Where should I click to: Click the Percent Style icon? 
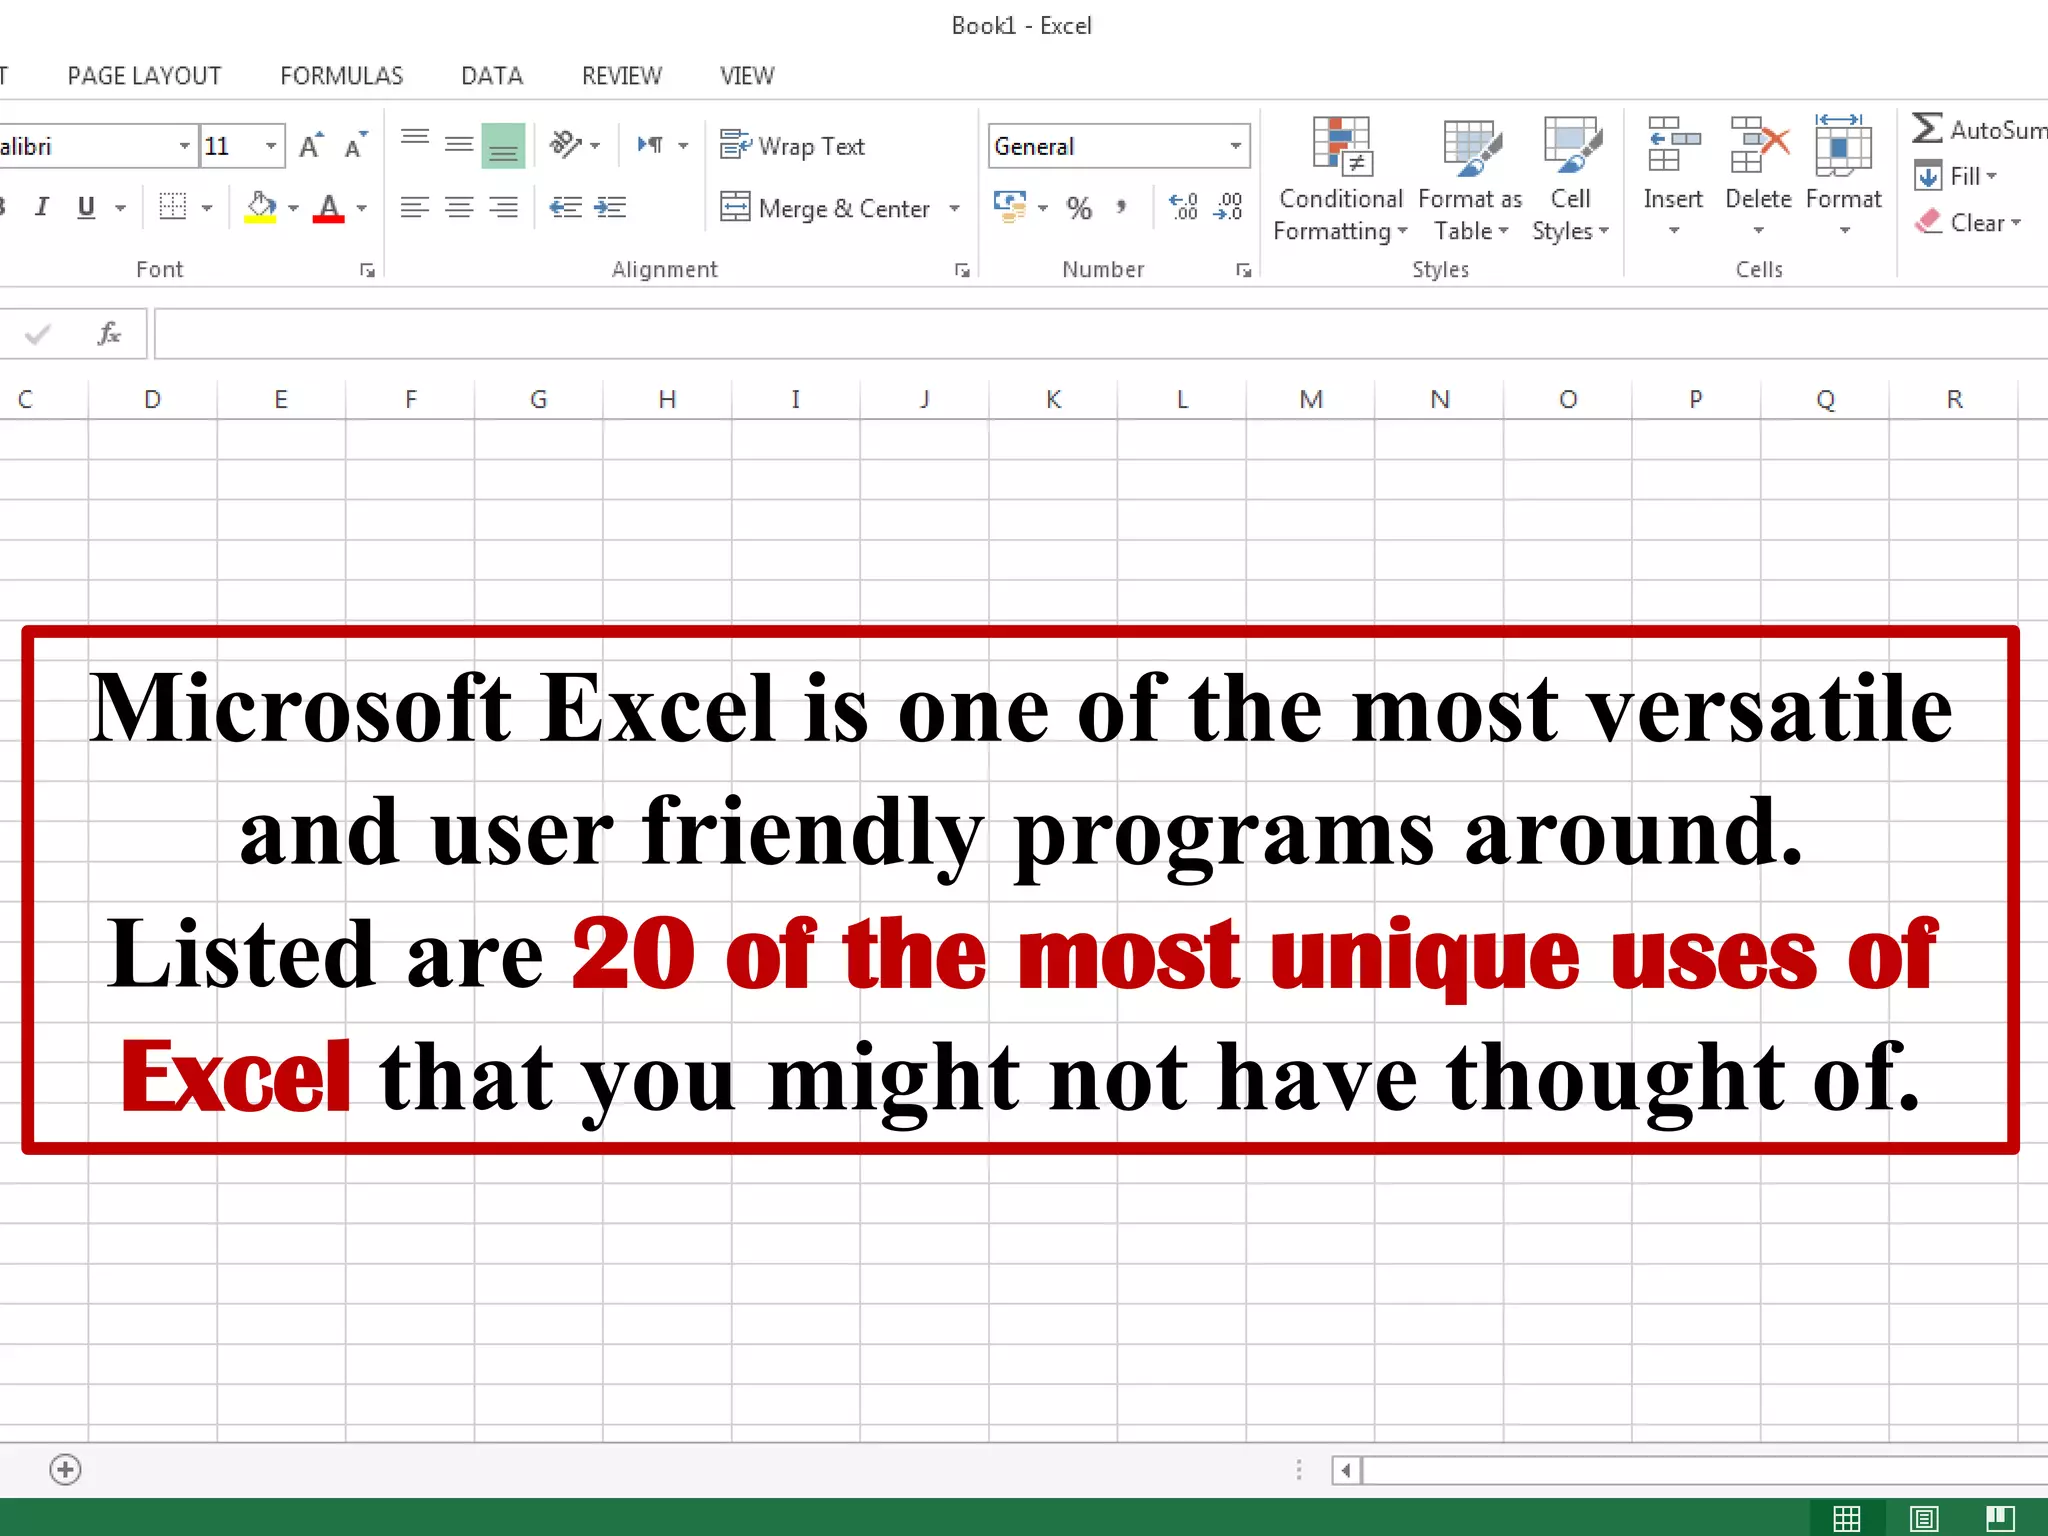click(x=1078, y=208)
